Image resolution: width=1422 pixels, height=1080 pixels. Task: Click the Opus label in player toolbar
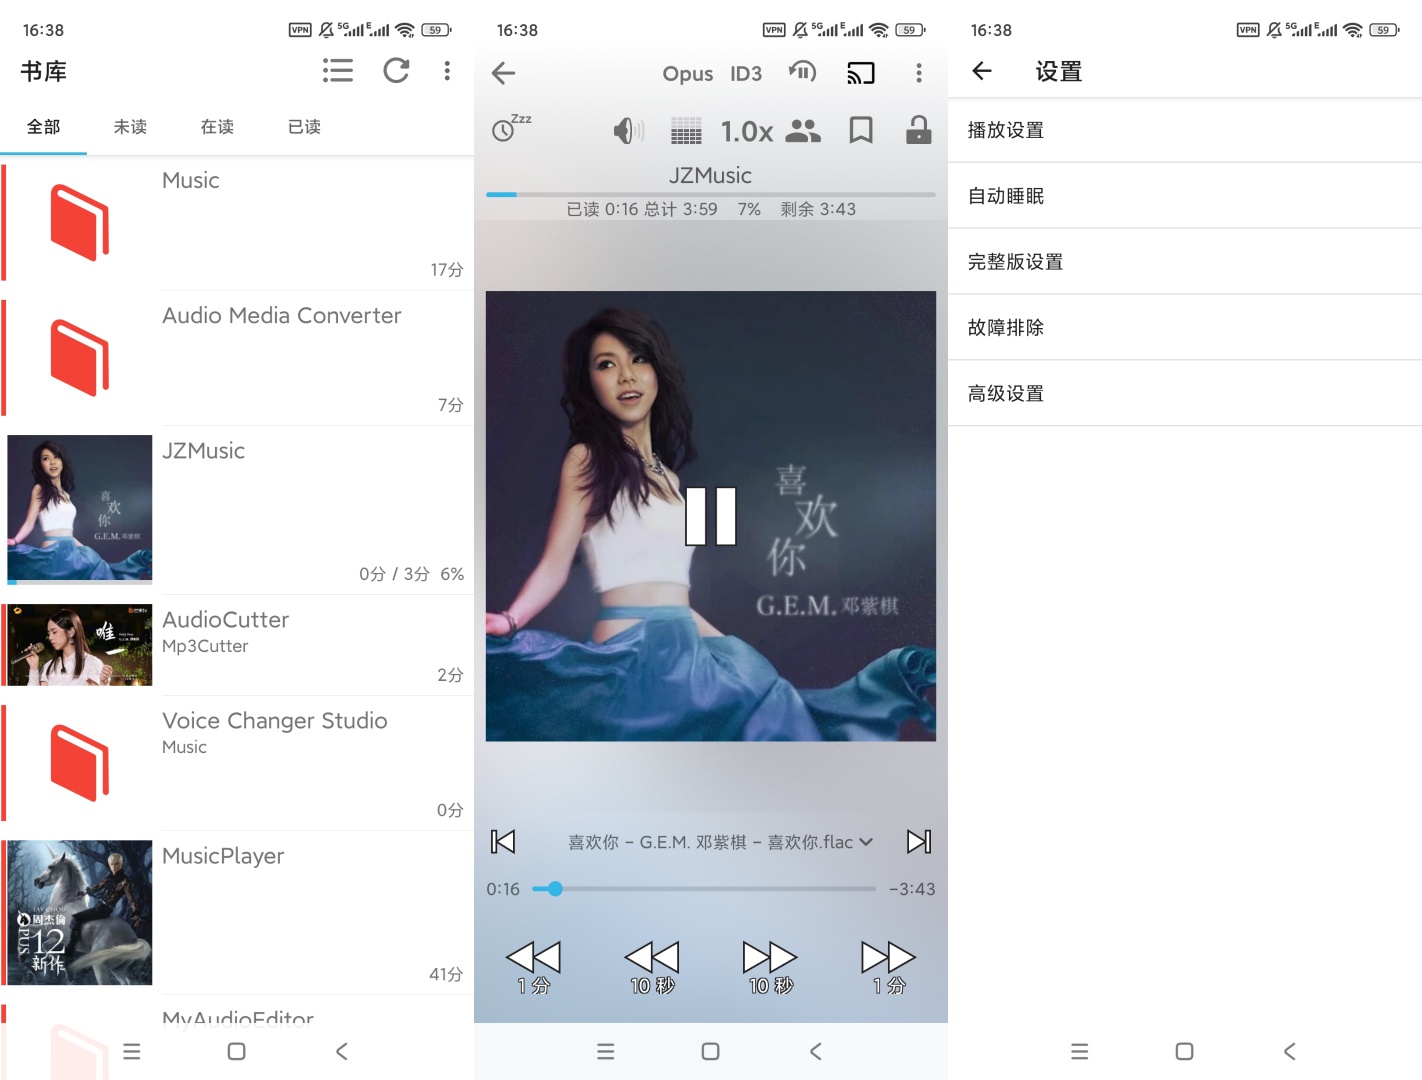click(688, 74)
